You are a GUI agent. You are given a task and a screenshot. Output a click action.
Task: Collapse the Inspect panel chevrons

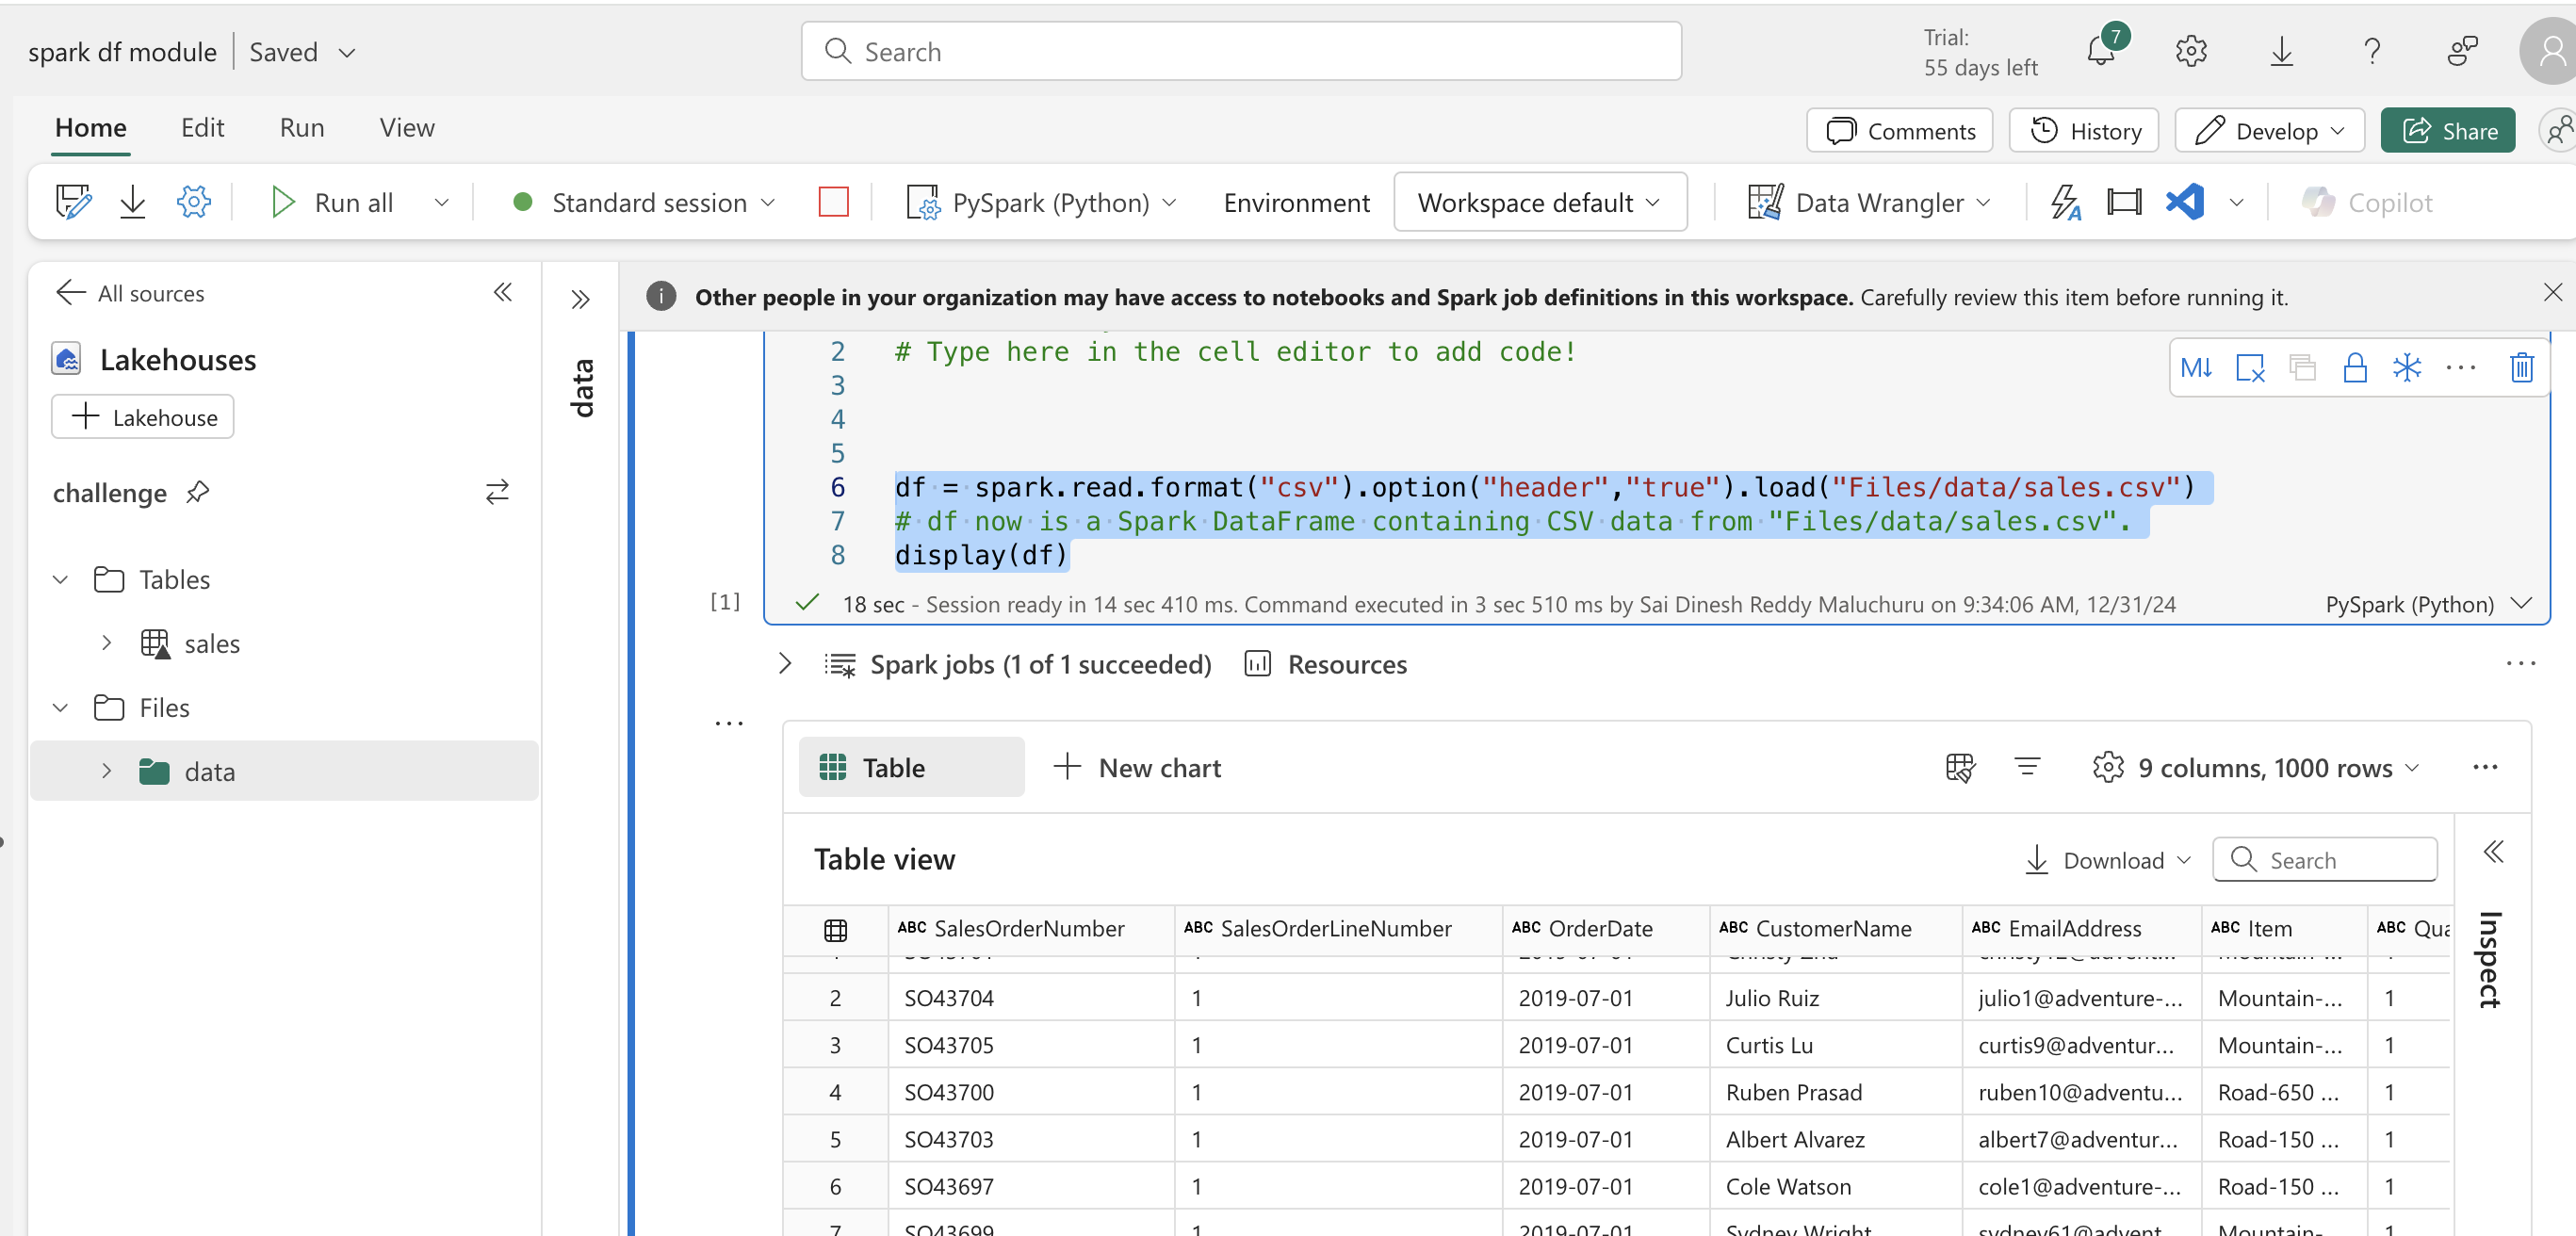pos(2494,852)
